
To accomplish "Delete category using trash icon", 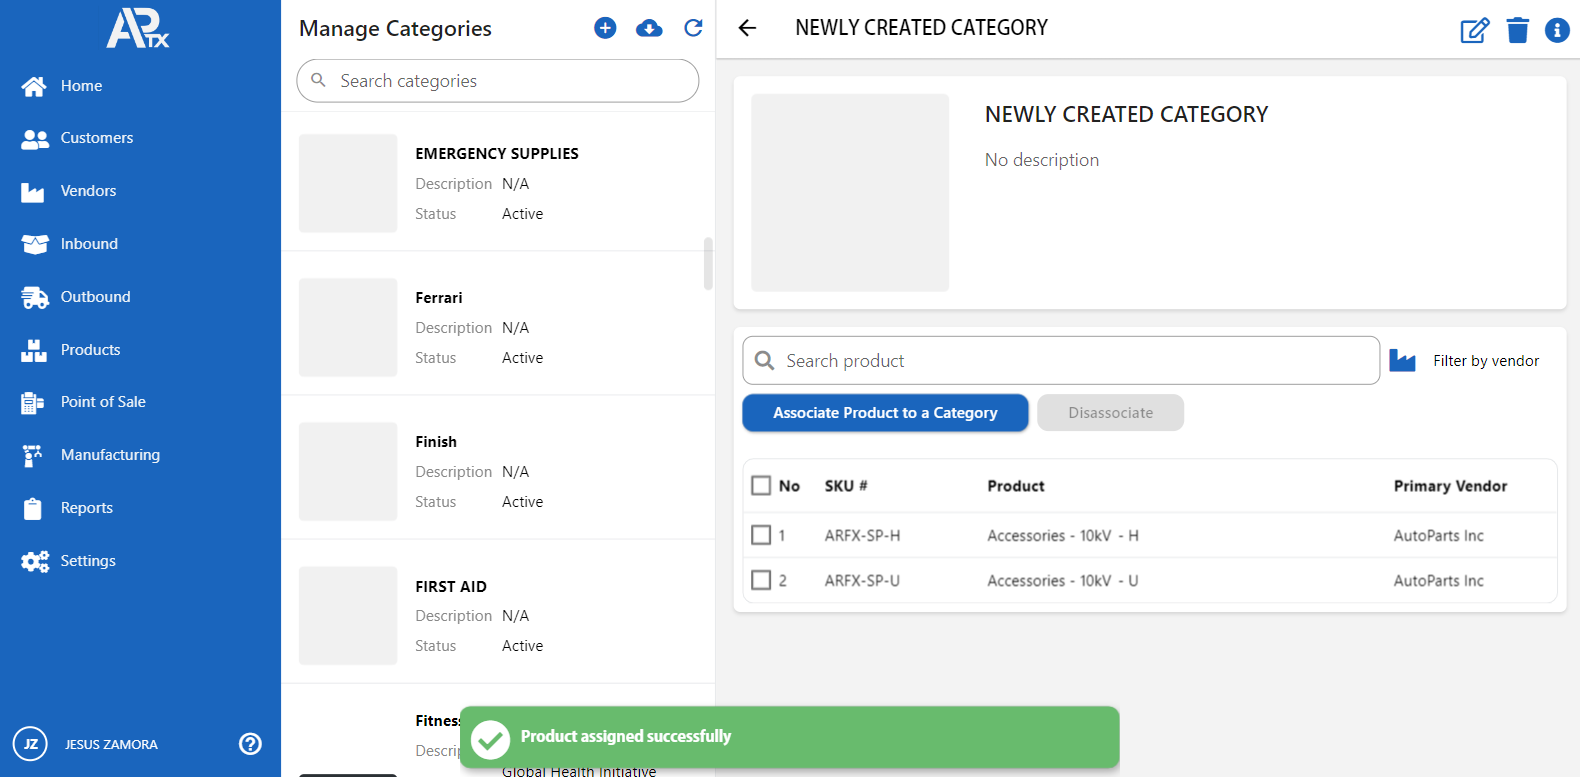I will (1517, 31).
